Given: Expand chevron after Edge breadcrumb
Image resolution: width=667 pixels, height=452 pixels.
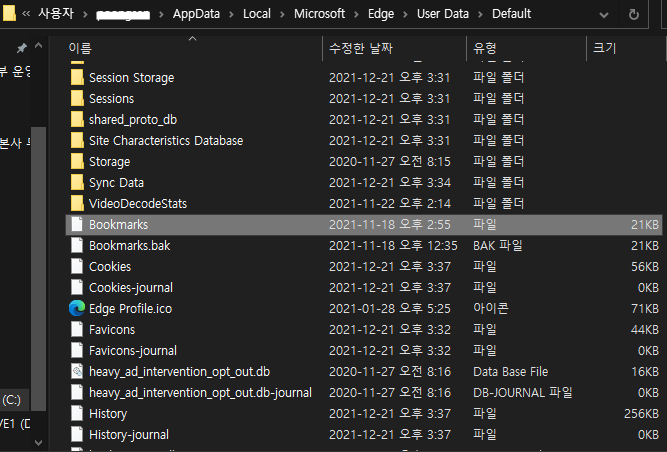Looking at the screenshot, I should [405, 14].
